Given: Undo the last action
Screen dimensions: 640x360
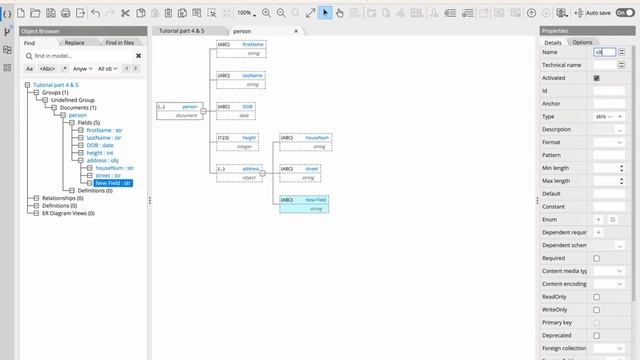Looking at the screenshot, I should tap(96, 13).
